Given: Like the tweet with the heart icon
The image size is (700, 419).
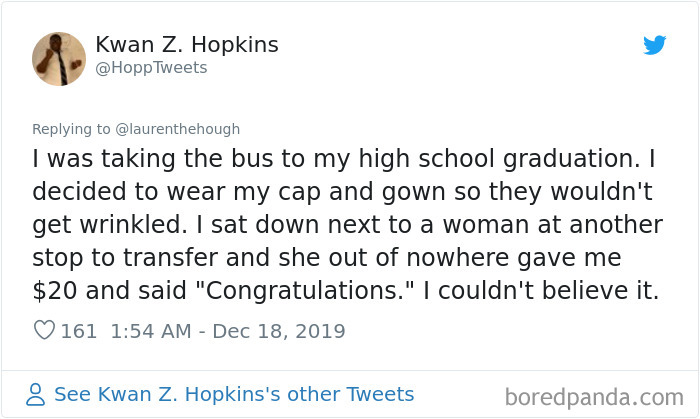Looking at the screenshot, I should tap(44, 331).
